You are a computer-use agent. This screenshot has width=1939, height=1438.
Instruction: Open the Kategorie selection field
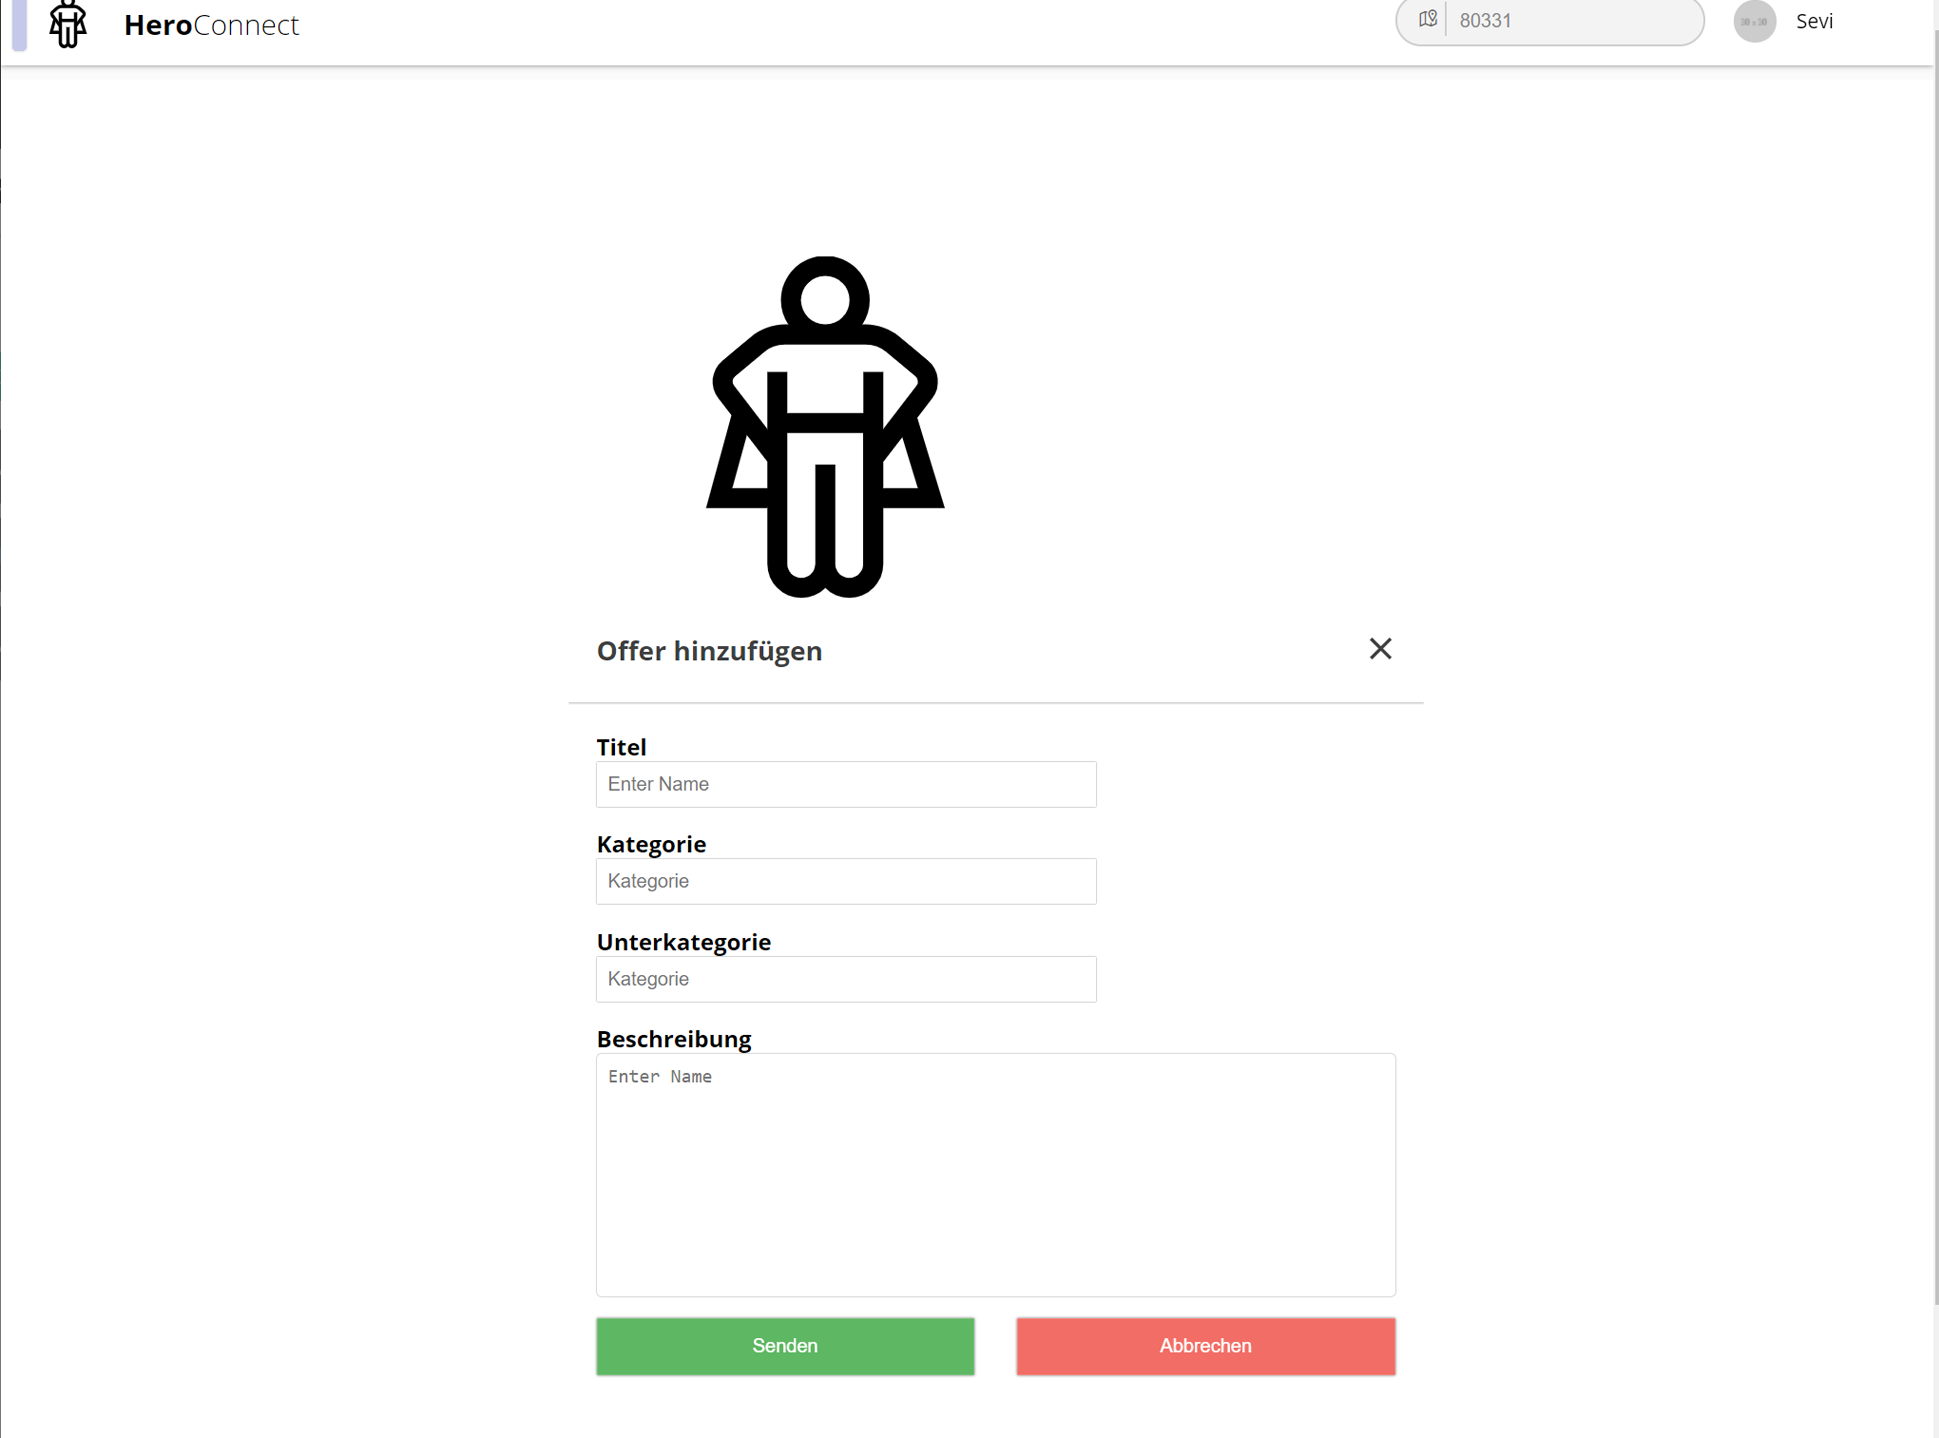845,881
